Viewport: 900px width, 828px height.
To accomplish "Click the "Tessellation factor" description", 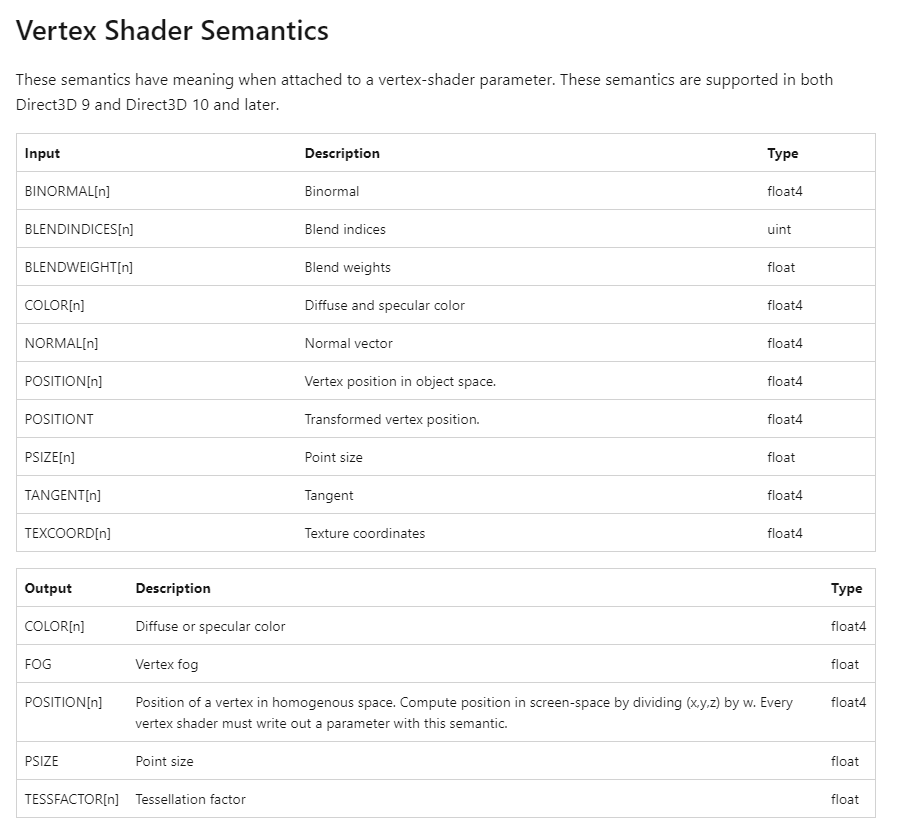I will 190,799.
